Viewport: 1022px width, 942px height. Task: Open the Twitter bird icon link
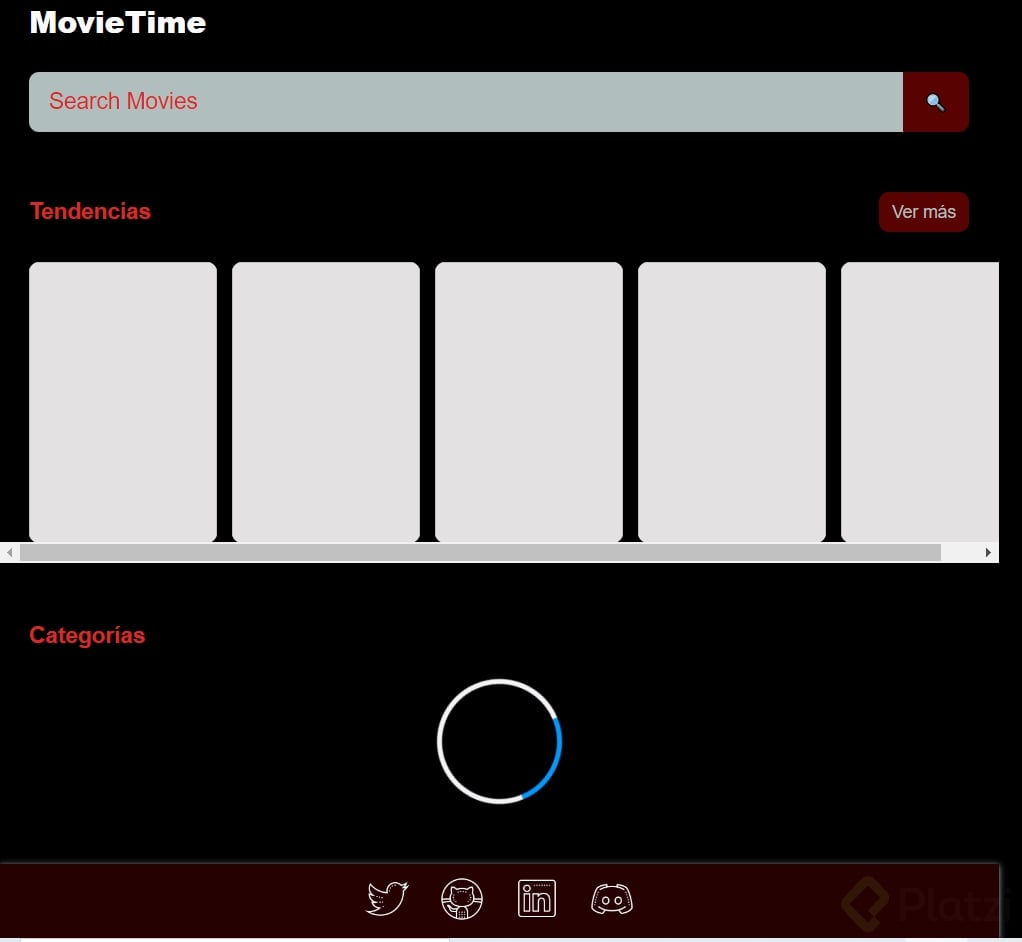(x=387, y=898)
